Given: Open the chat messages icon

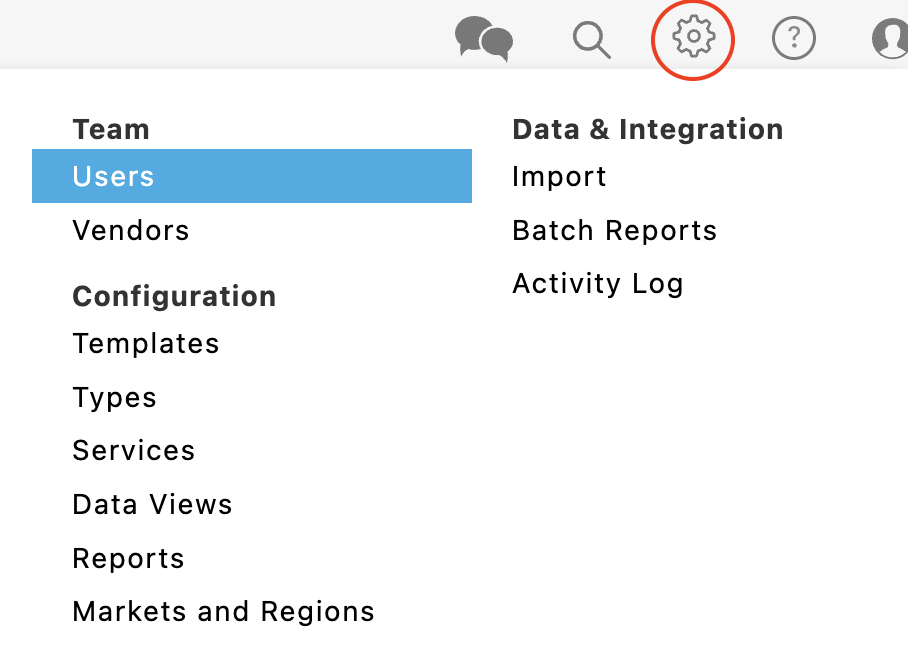Looking at the screenshot, I should point(484,38).
